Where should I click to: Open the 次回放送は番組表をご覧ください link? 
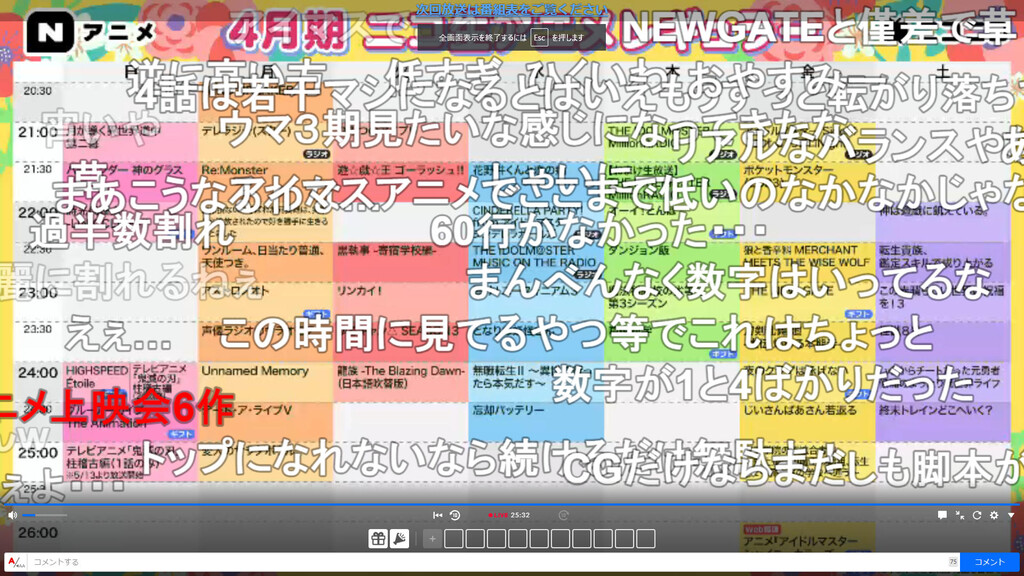click(511, 9)
